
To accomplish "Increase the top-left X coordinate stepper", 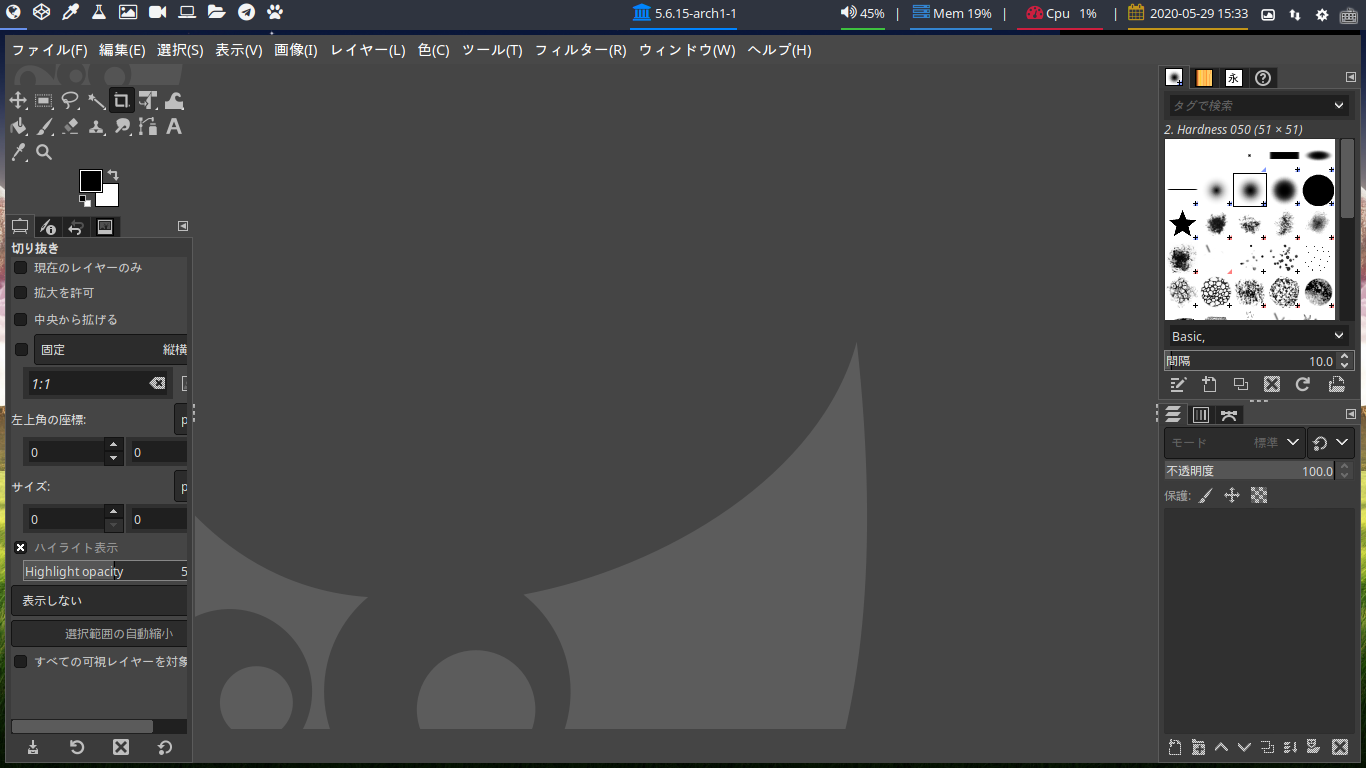I will click(x=114, y=445).
